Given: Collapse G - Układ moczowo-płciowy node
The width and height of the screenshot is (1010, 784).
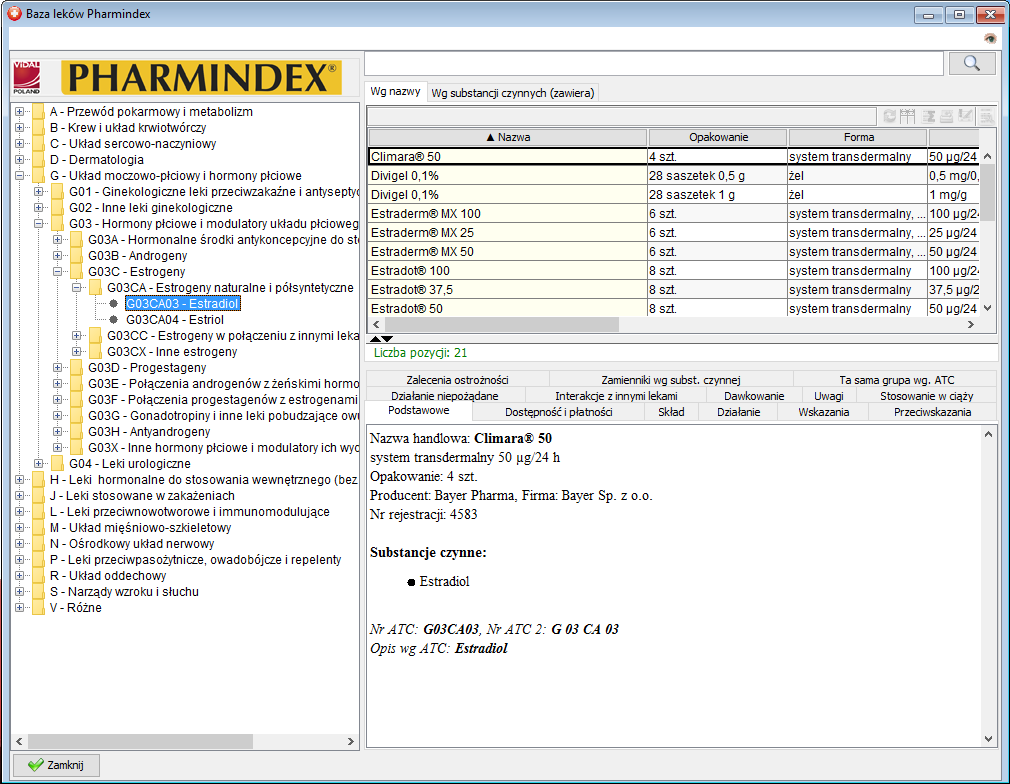Looking at the screenshot, I should (19, 176).
